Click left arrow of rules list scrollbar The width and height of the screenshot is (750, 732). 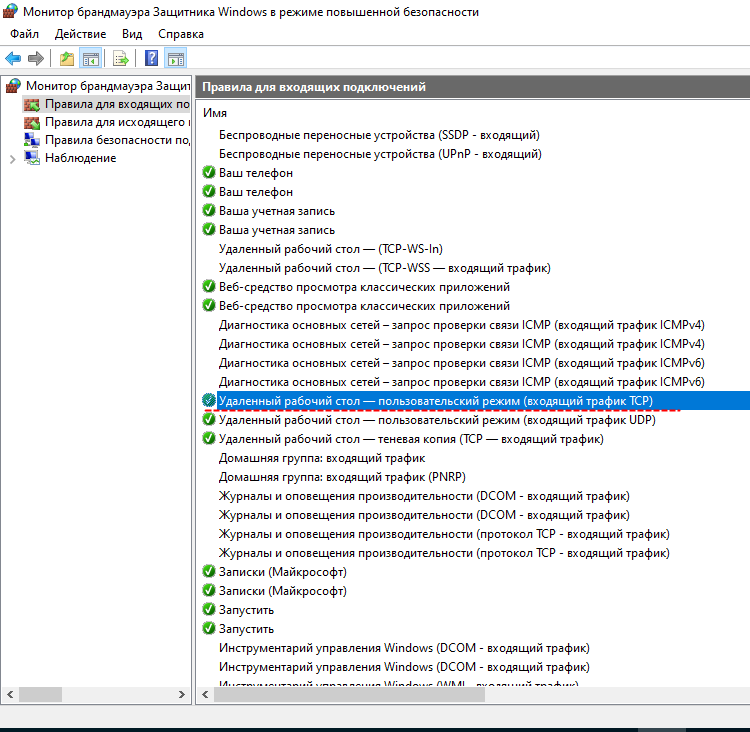(205, 694)
